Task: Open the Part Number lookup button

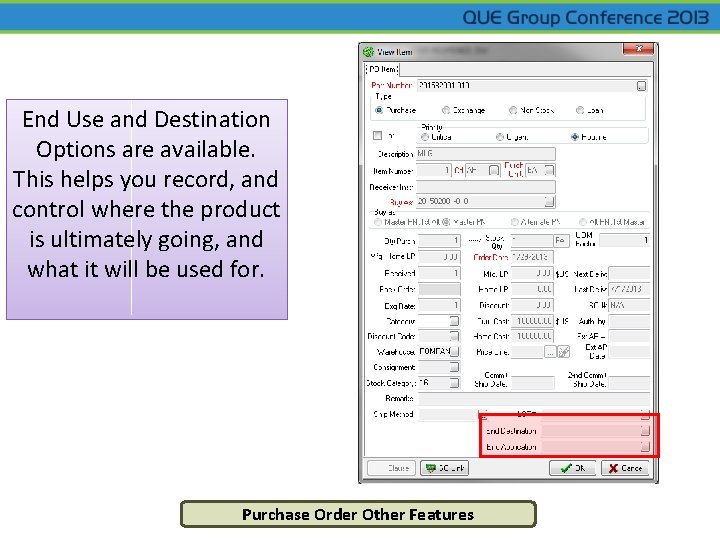Action: (641, 86)
